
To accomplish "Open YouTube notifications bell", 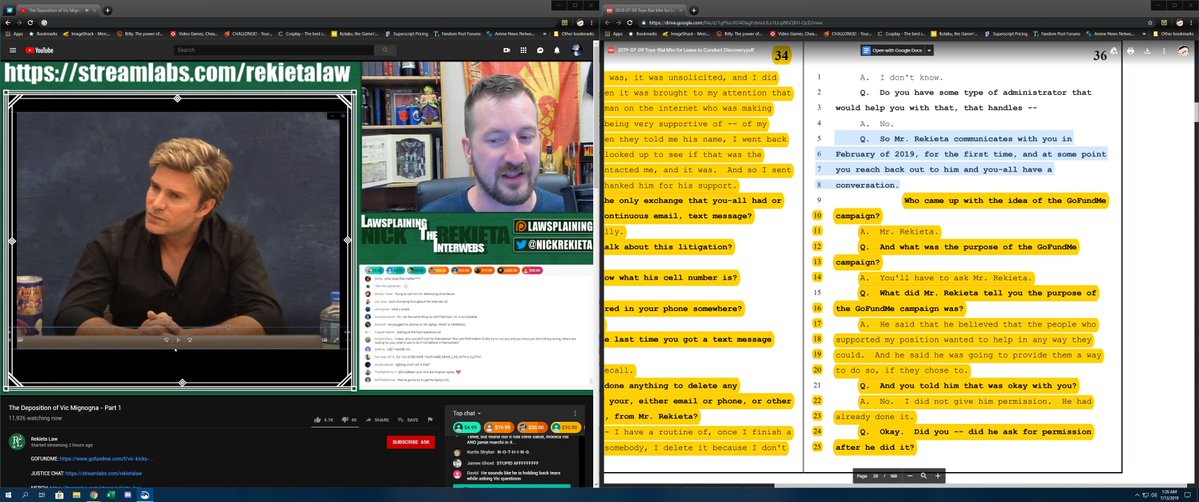I will click(557, 51).
